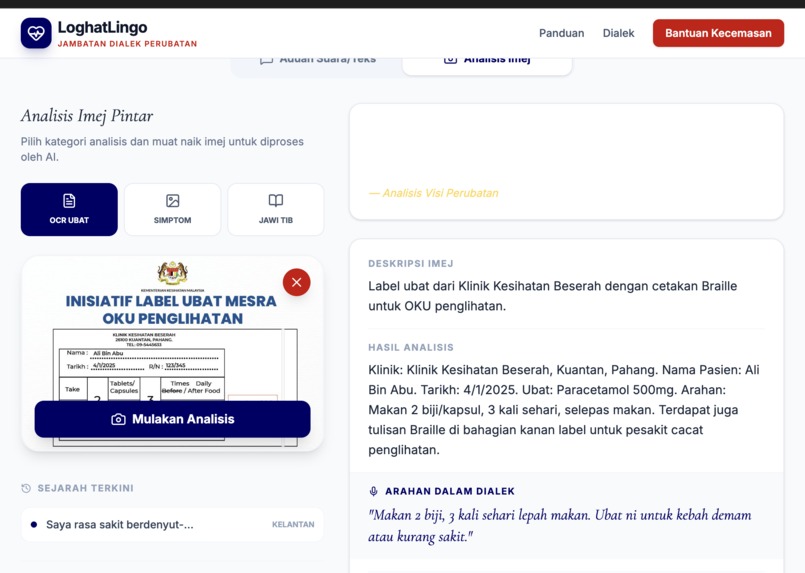The height and width of the screenshot is (573, 805).
Task: Open the Dialek menu item
Action: 618,33
